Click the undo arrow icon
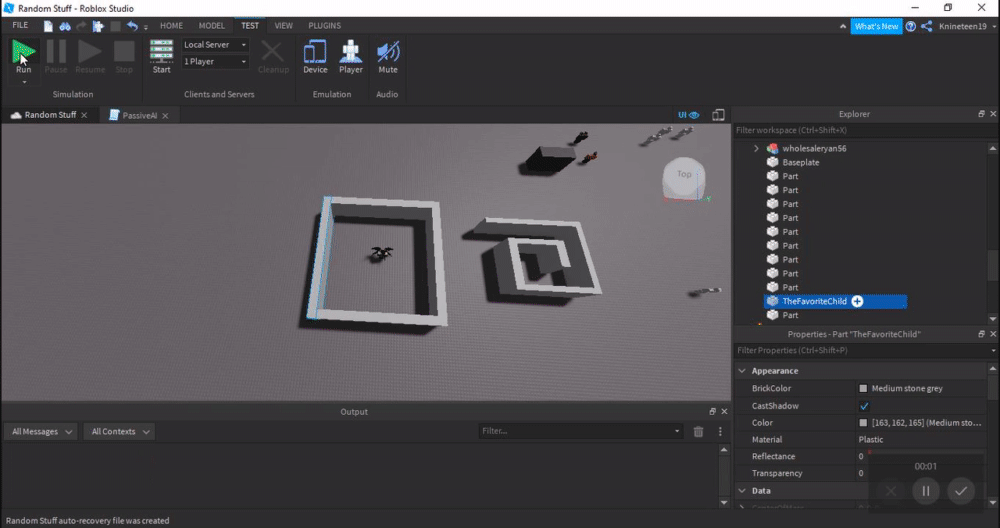1000x528 pixels. click(x=132, y=26)
